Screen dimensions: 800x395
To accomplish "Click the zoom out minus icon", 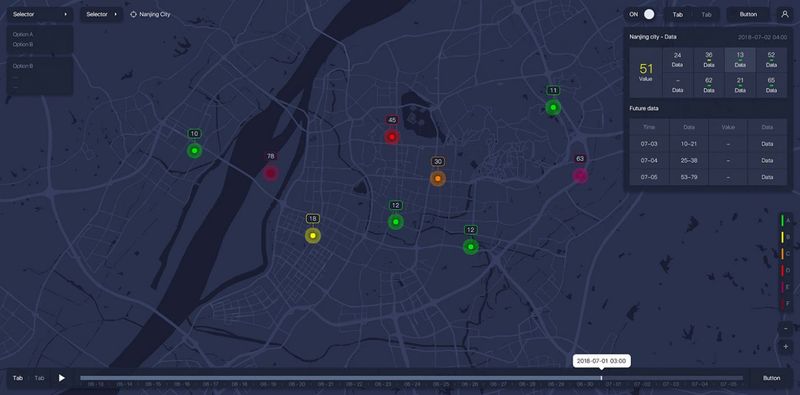I will [x=785, y=329].
